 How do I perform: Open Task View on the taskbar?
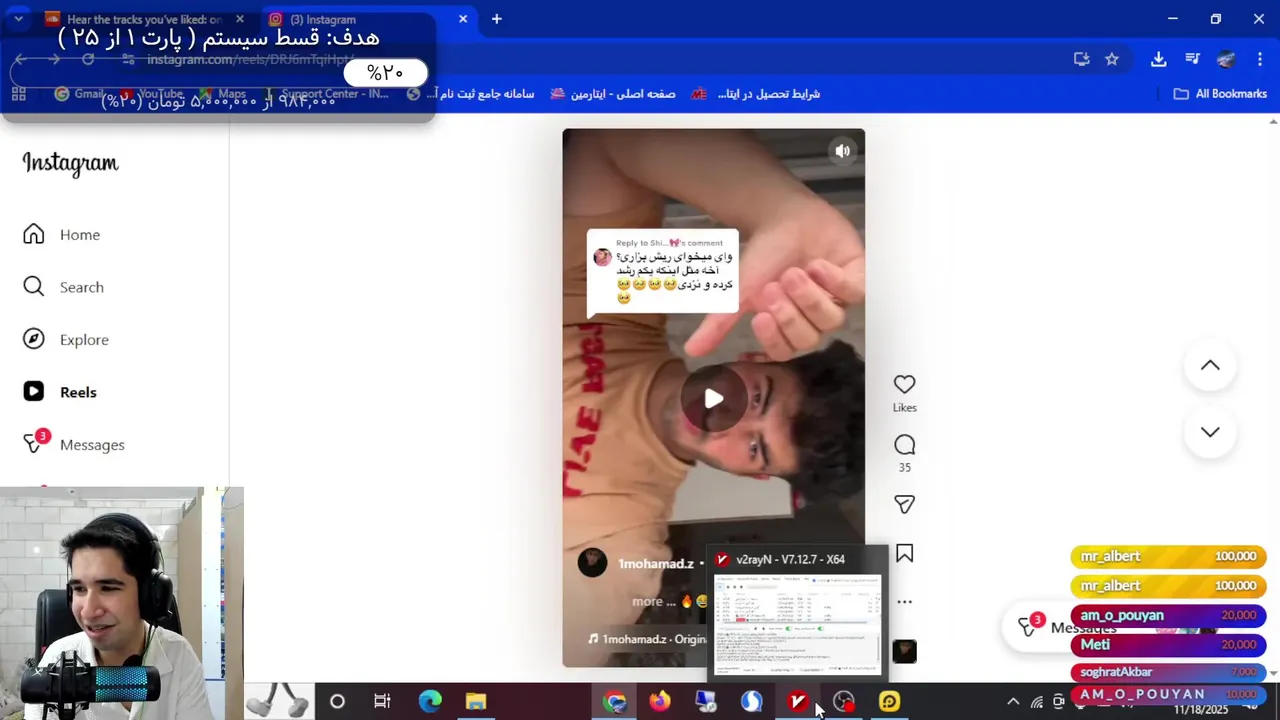(x=382, y=701)
